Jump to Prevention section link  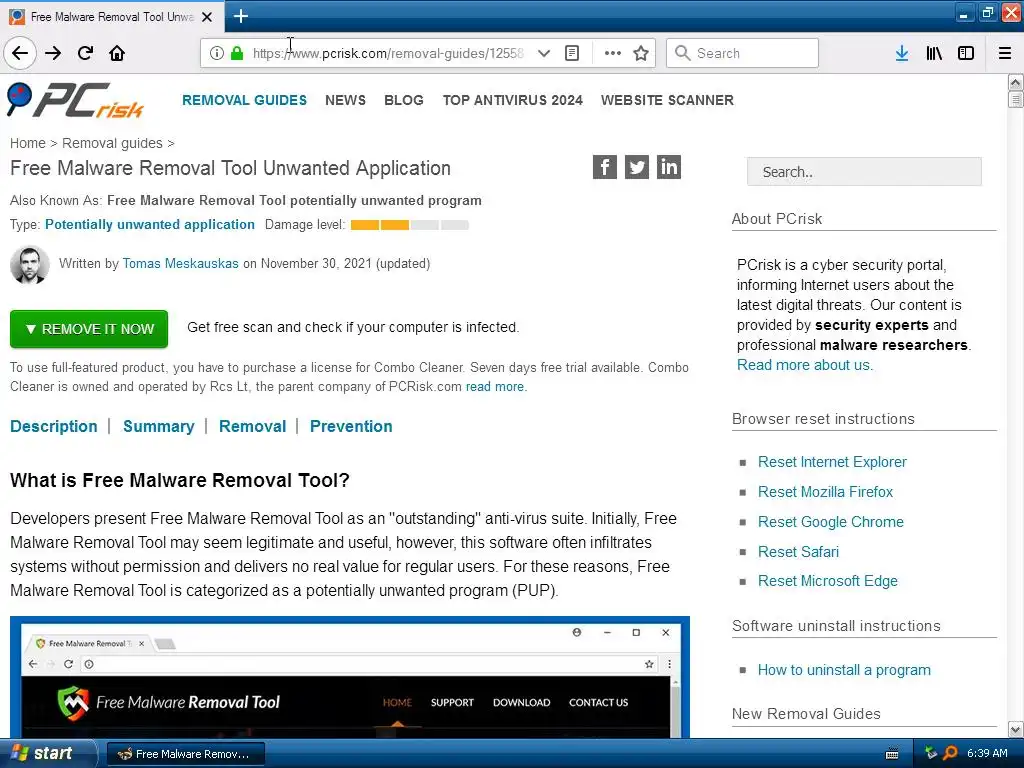[x=351, y=426]
